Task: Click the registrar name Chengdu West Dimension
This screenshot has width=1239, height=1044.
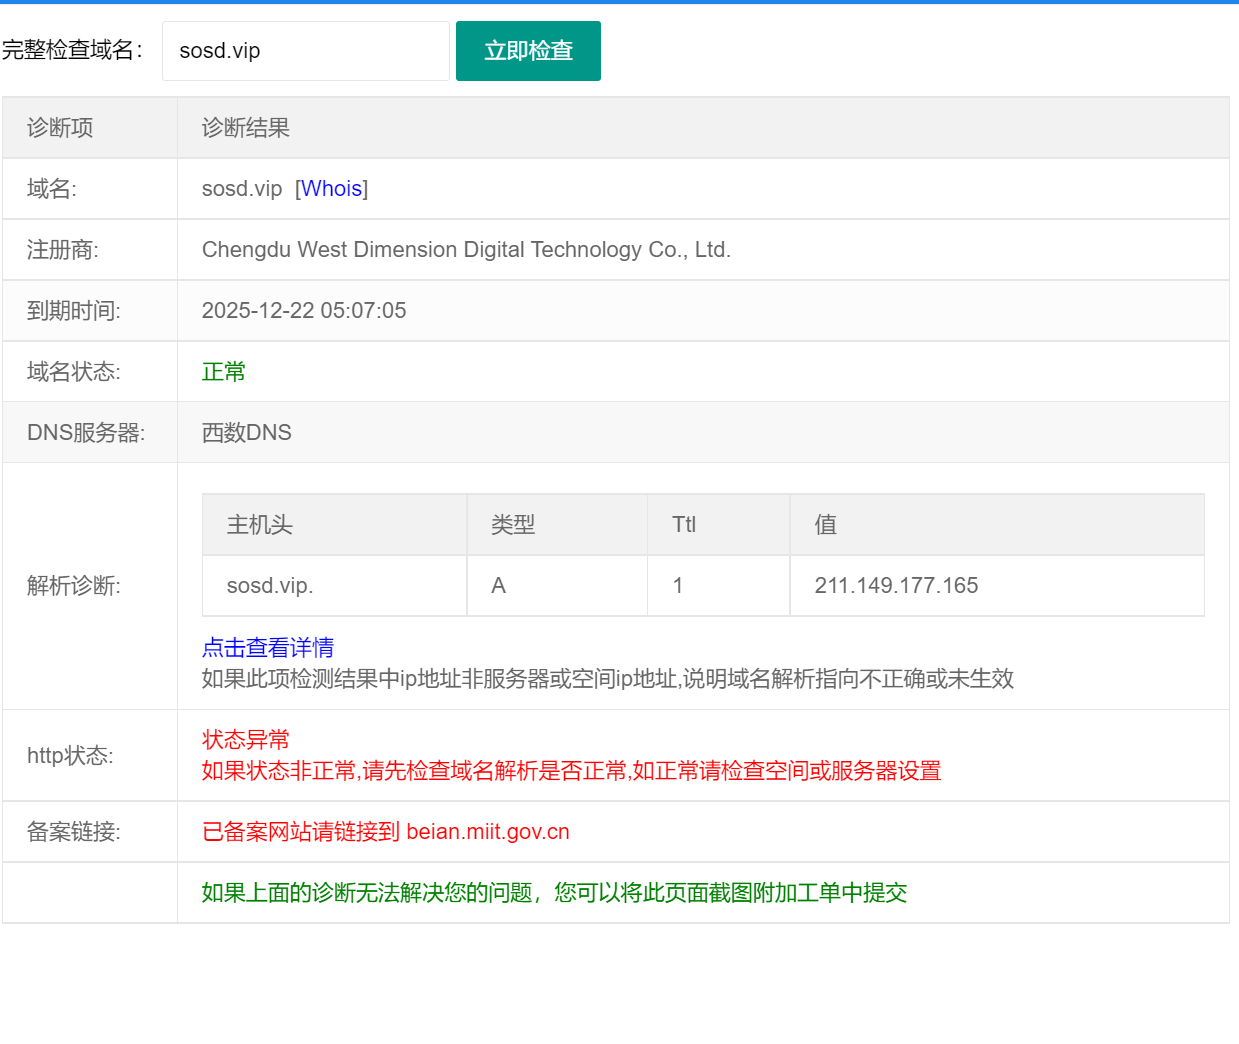Action: pos(466,250)
